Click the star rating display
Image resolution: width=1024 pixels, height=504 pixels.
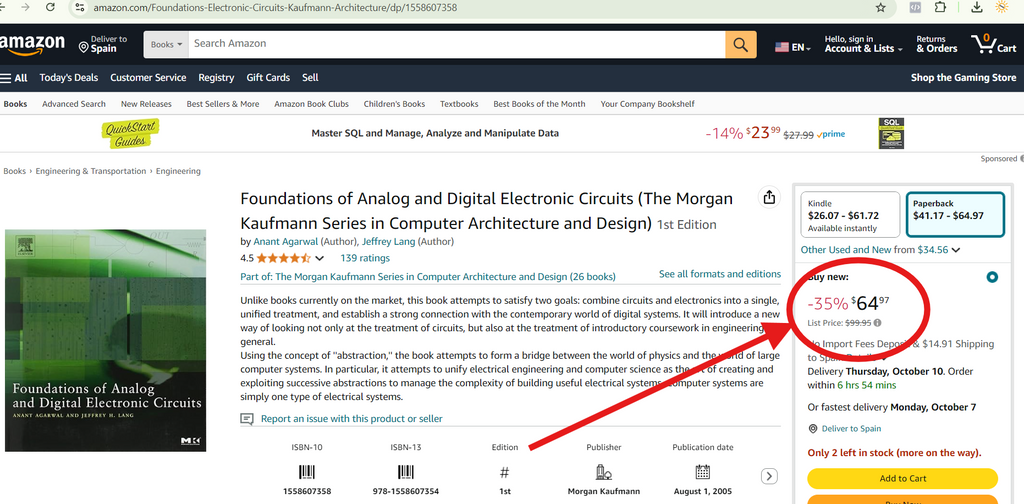283,258
